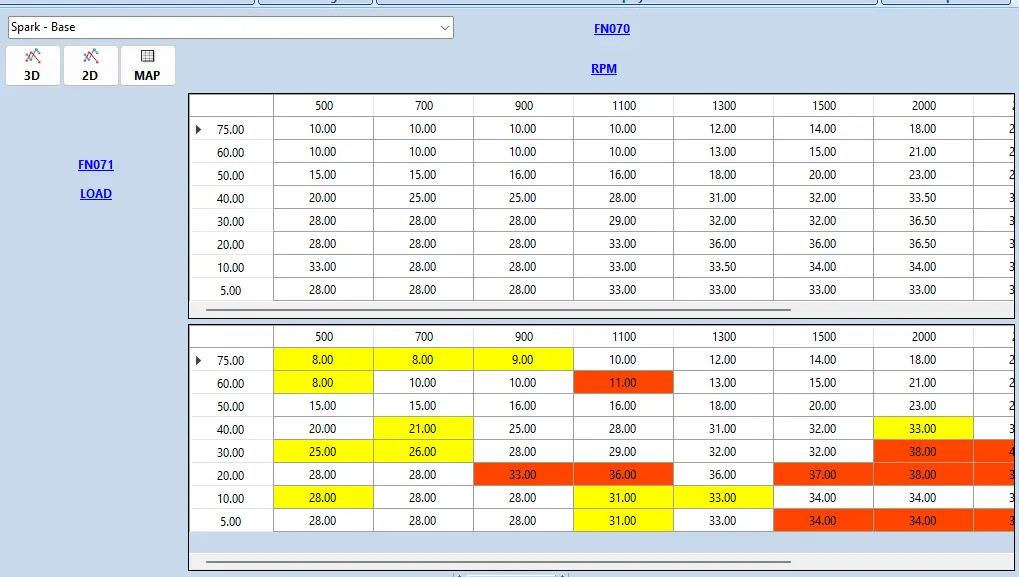This screenshot has height=577, width=1019.
Task: Select yellow 33.00 cell at load 10, RPM 1300
Action: point(723,498)
